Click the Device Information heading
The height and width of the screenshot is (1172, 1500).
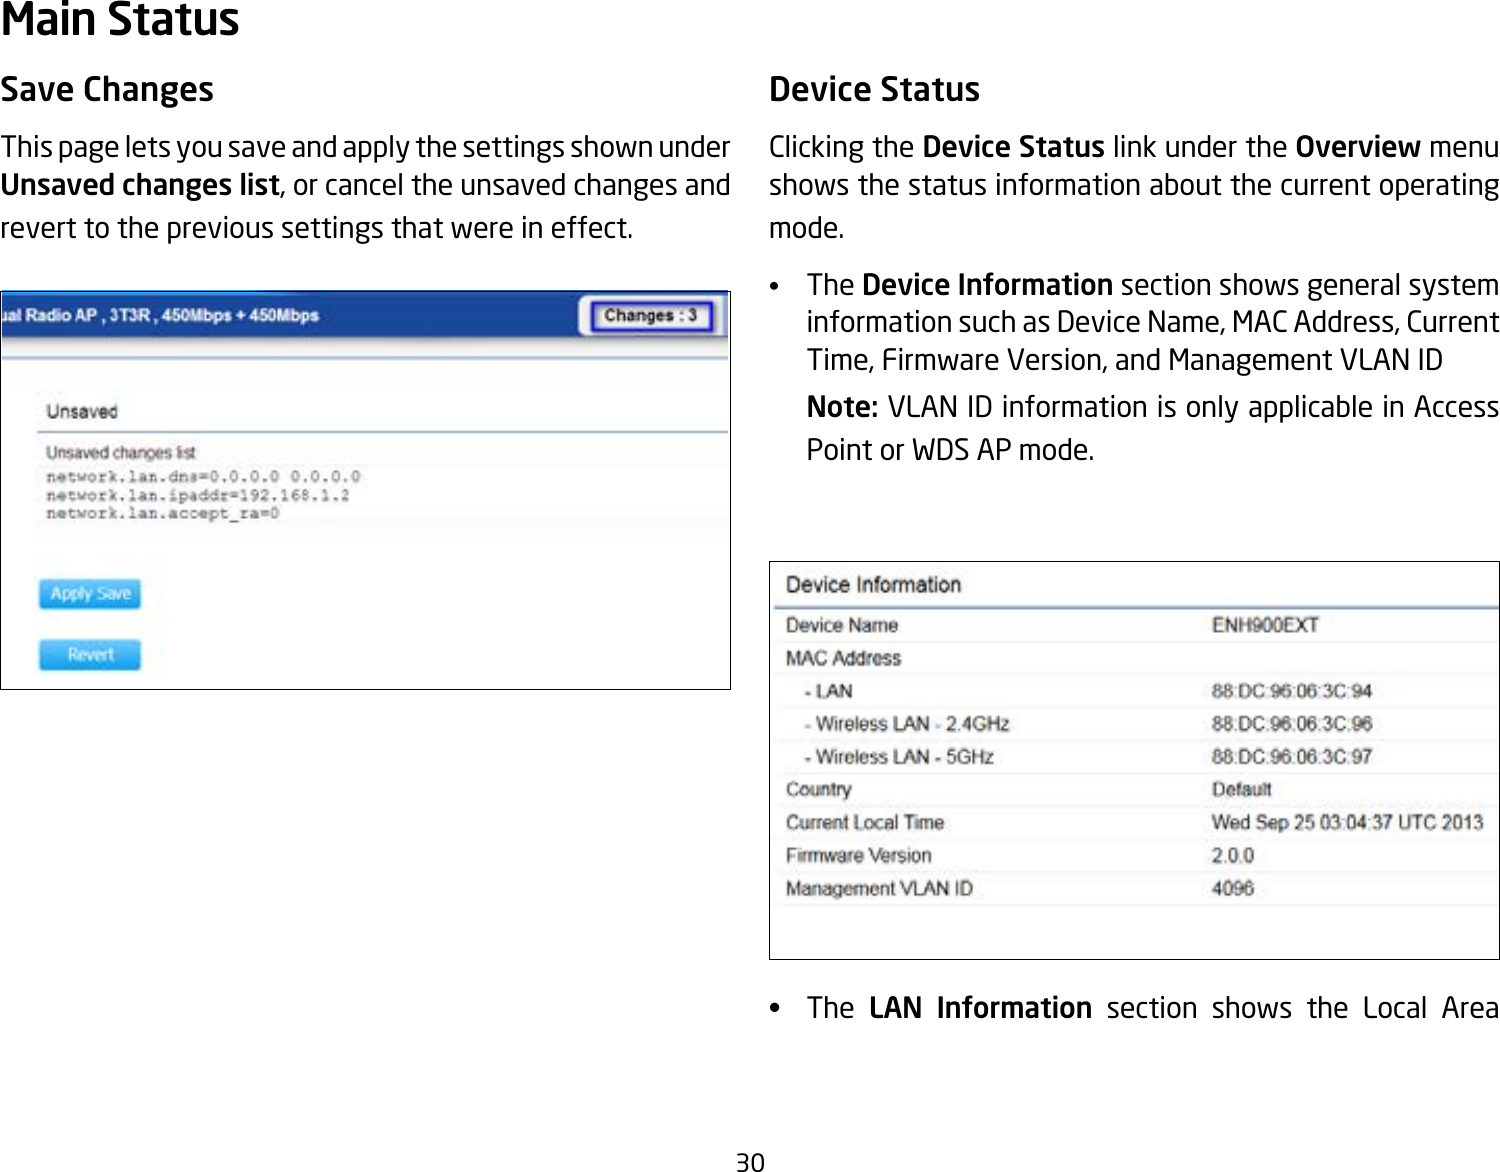[x=873, y=585]
